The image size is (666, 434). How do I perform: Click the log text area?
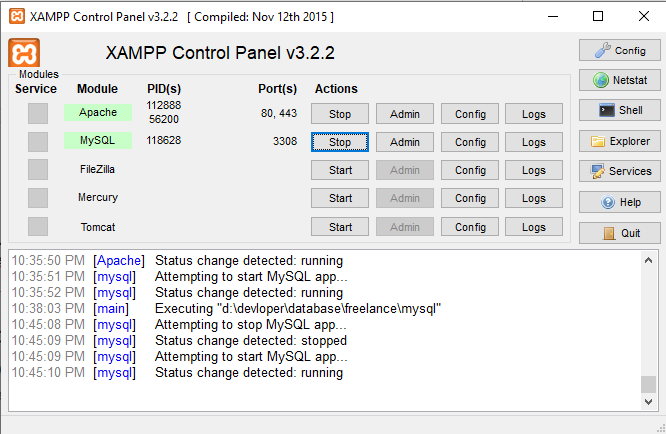click(325, 330)
